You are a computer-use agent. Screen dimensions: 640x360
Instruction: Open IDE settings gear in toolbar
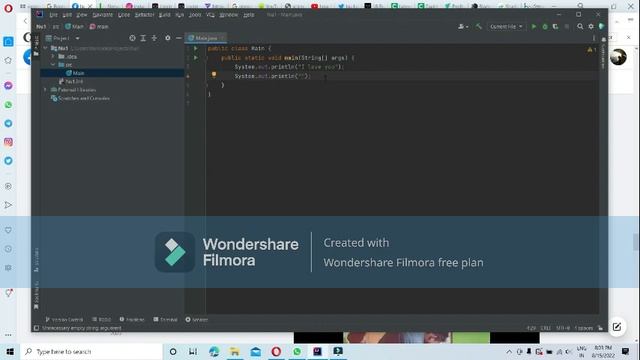[591, 27]
